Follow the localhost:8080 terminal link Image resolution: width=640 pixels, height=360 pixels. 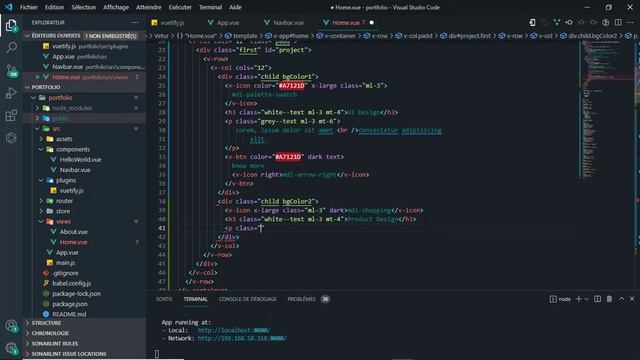click(233, 330)
